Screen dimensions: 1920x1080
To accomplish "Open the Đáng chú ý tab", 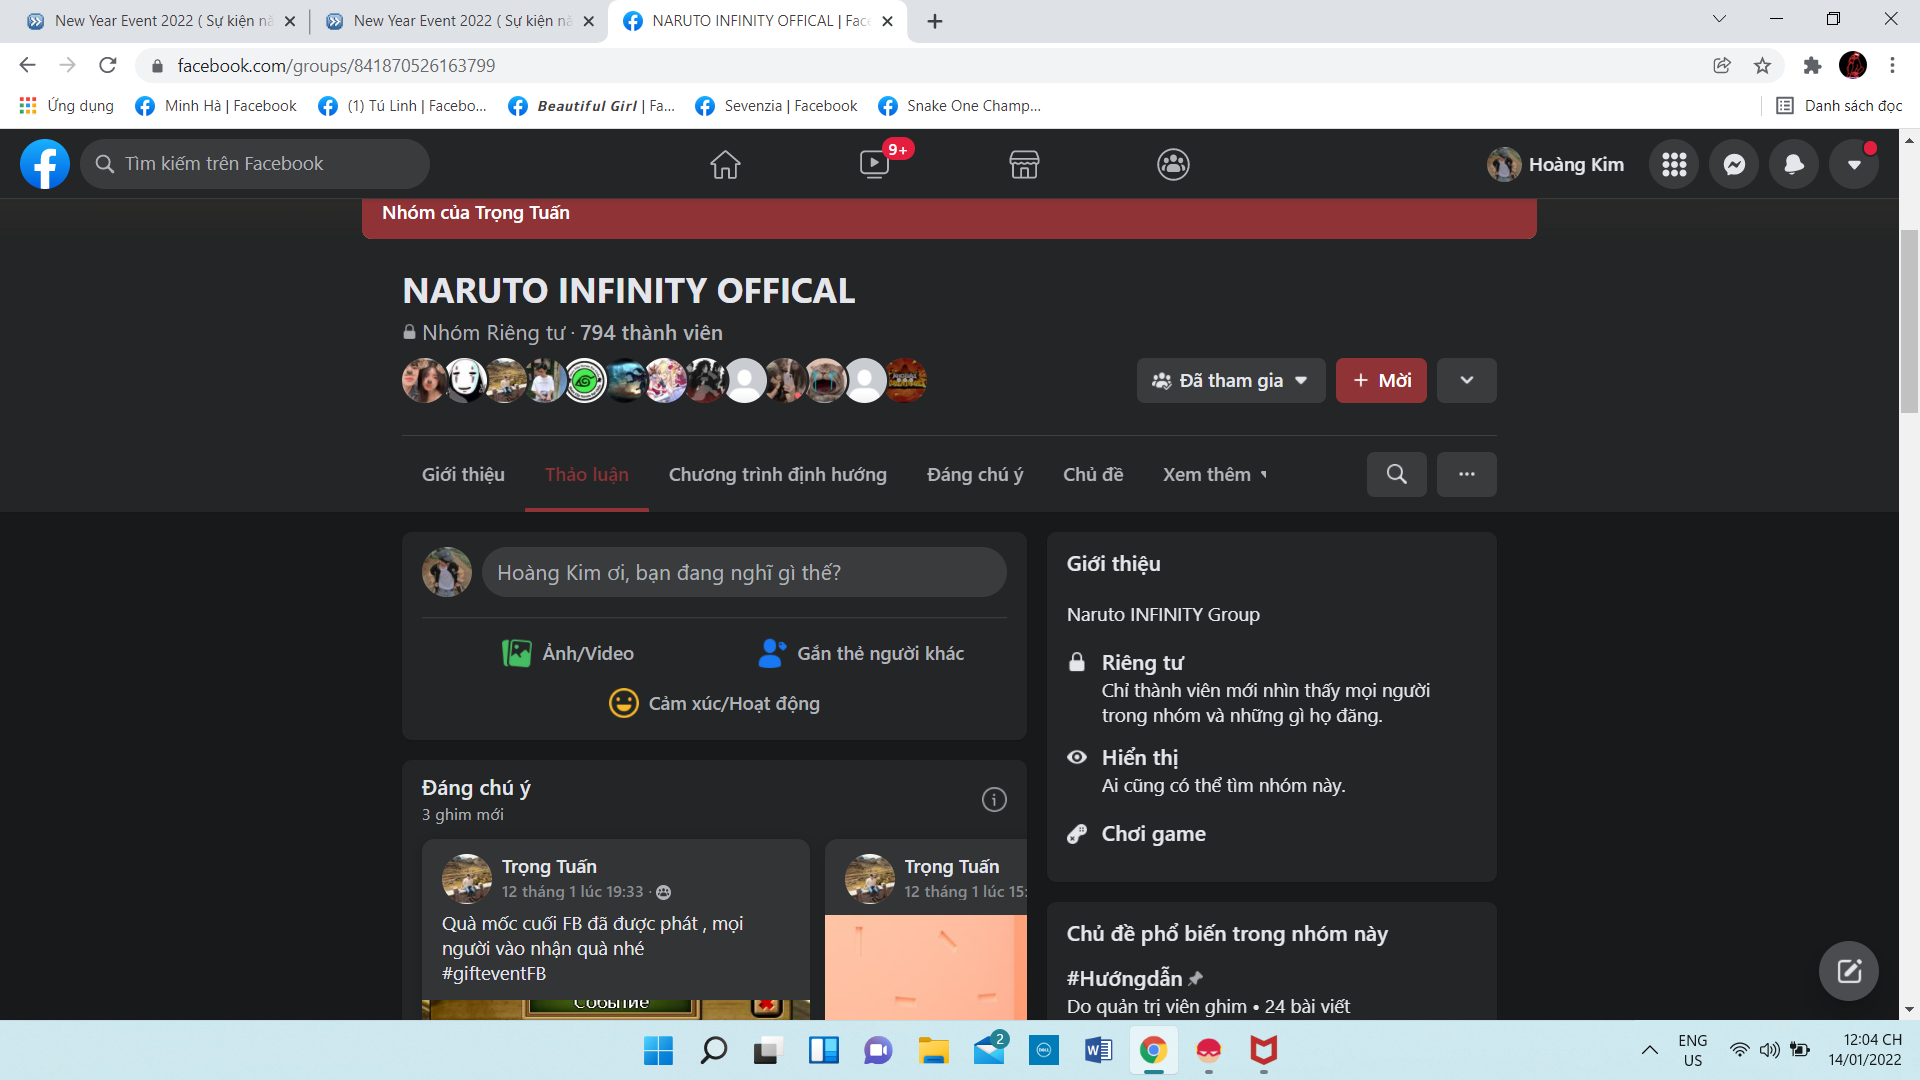I will coord(974,474).
